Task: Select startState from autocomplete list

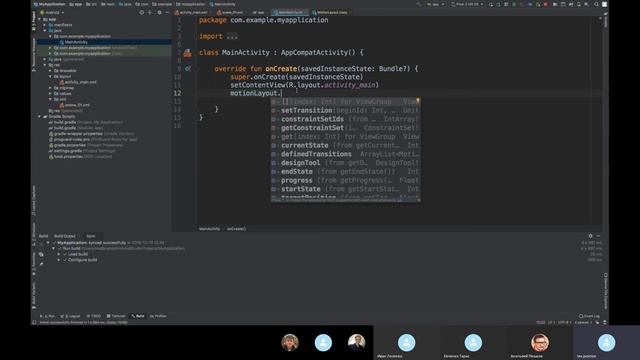Action: (x=345, y=189)
